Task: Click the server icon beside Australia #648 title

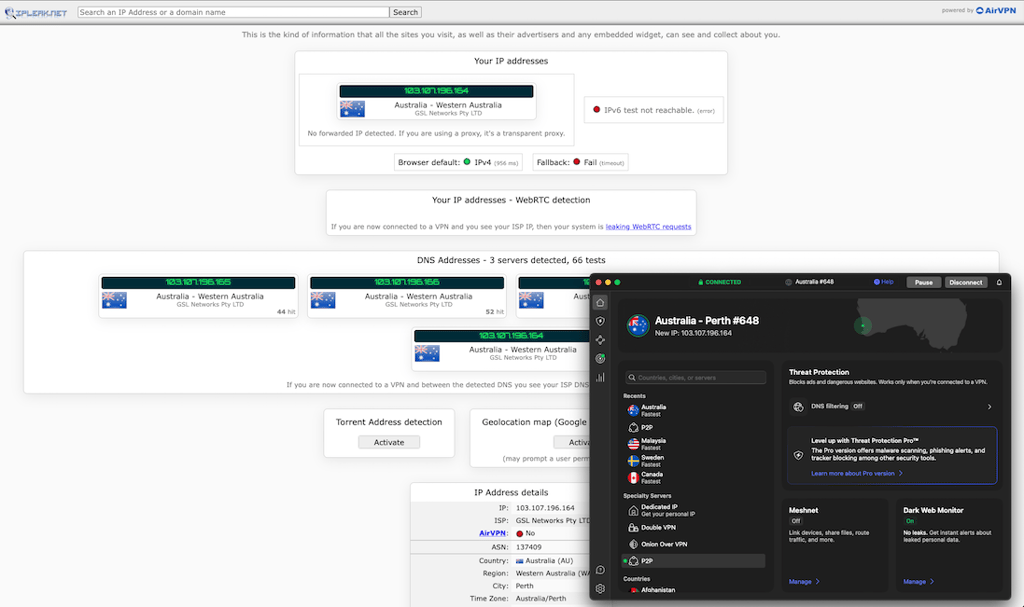Action: pyautogui.click(x=788, y=282)
